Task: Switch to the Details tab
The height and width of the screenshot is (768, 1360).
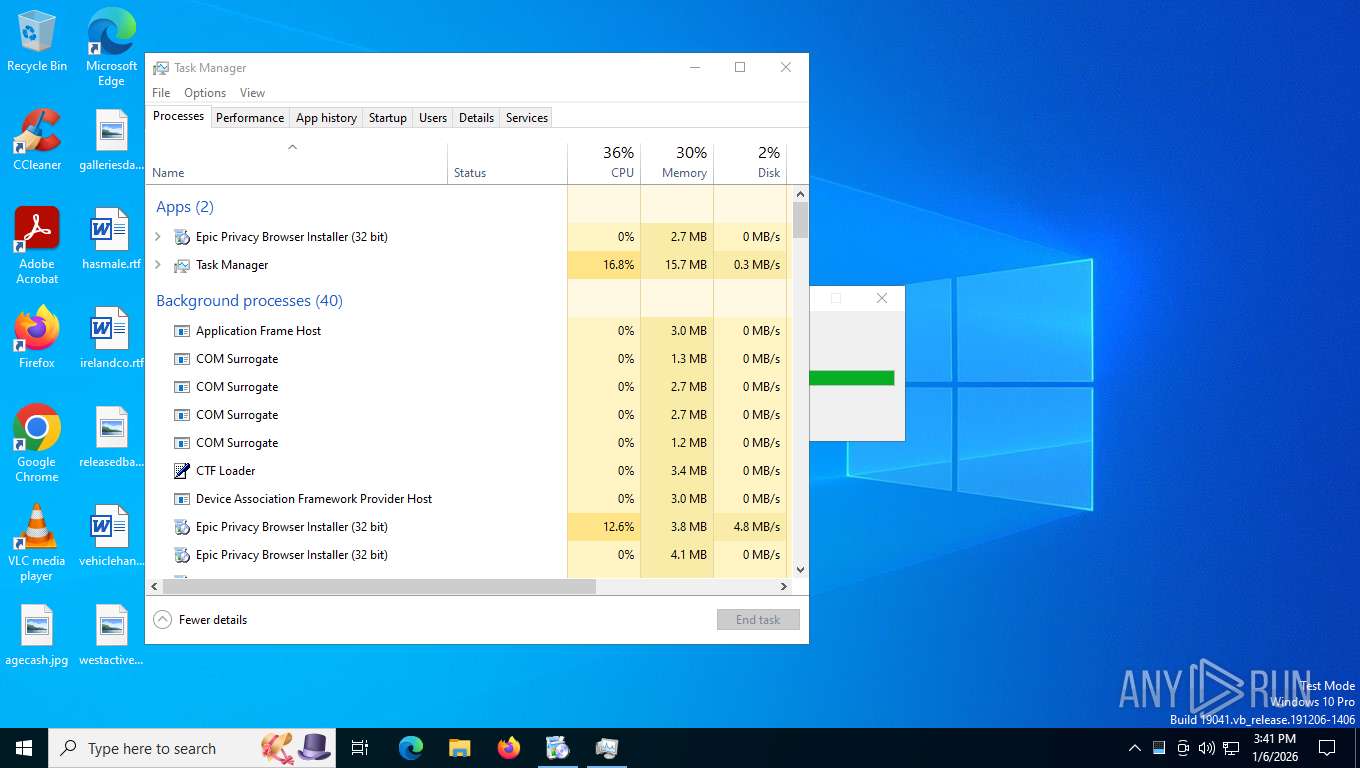Action: coord(476,118)
